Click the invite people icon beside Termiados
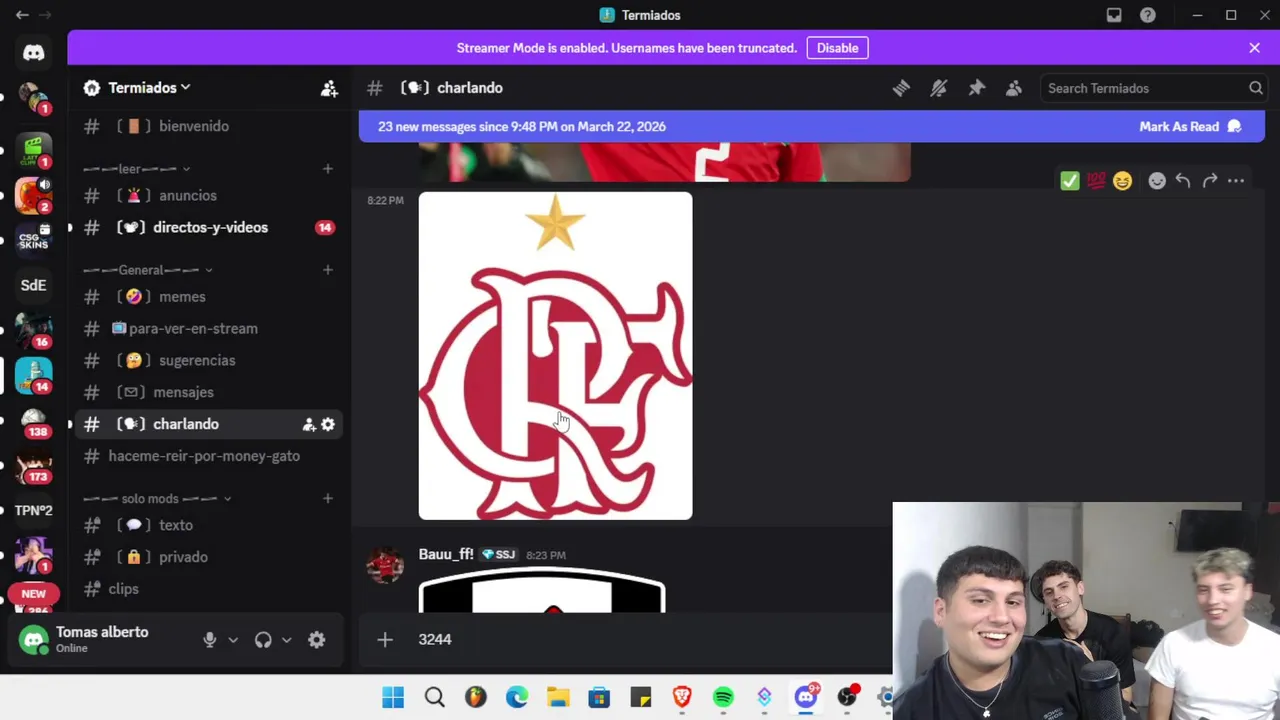1280x720 pixels. 329,88
